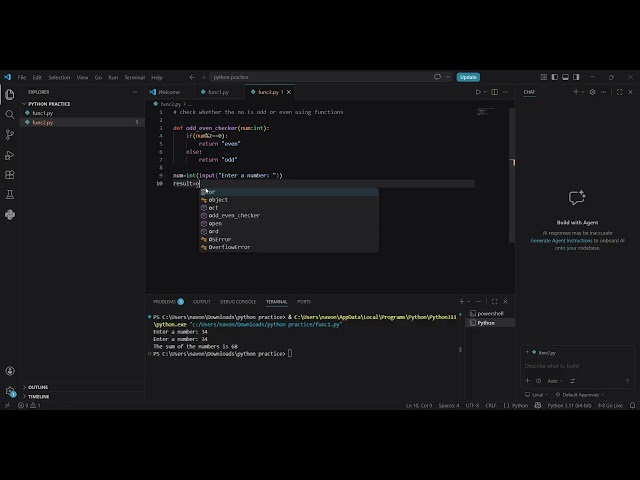The image size is (640, 480).
Task: Open editor More Actions ellipsis
Action: [506, 92]
